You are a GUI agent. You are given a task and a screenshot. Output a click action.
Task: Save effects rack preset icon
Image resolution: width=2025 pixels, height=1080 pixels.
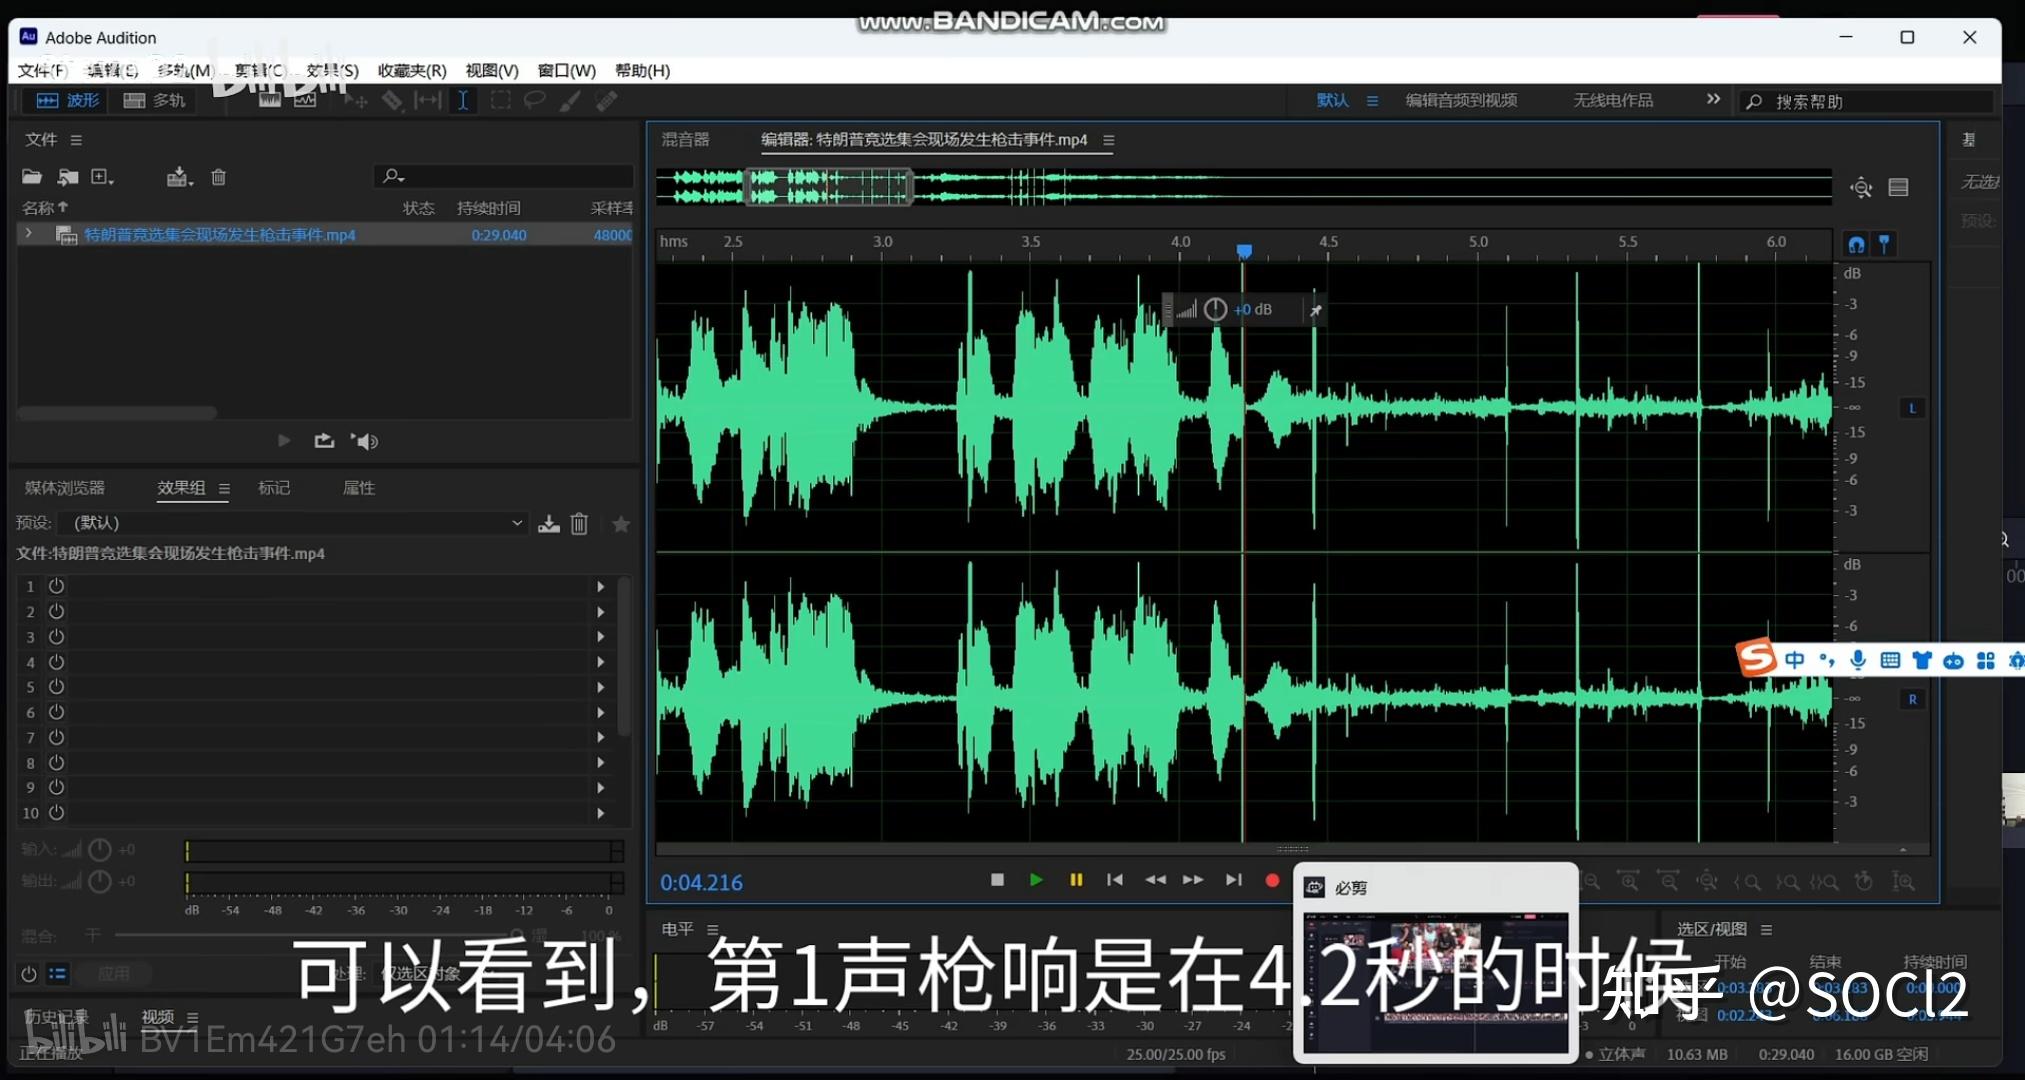tap(549, 524)
